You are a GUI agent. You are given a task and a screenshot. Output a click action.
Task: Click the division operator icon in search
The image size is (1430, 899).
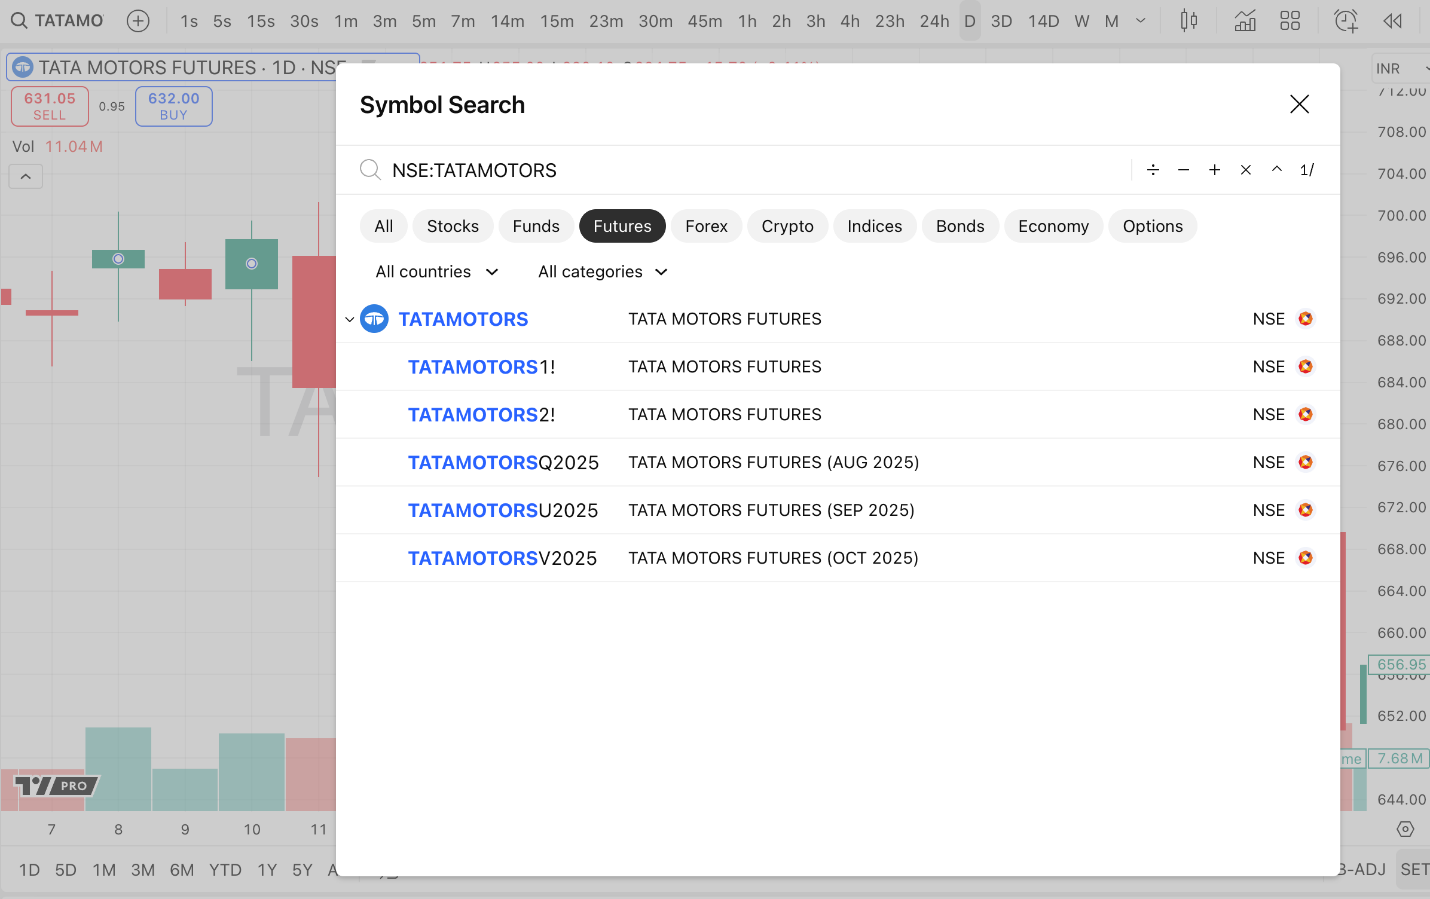pos(1153,170)
